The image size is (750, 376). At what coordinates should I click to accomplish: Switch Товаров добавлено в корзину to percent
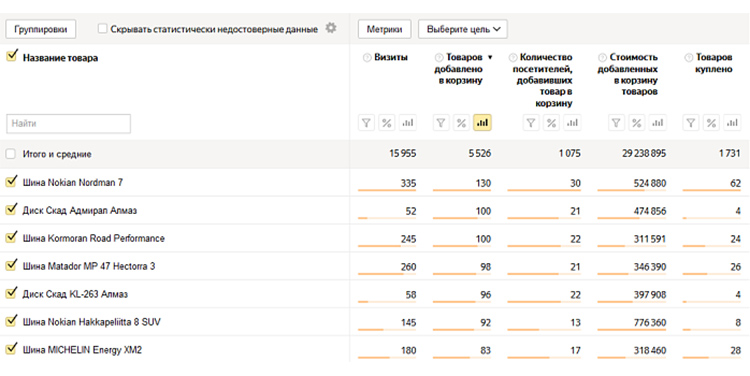462,123
